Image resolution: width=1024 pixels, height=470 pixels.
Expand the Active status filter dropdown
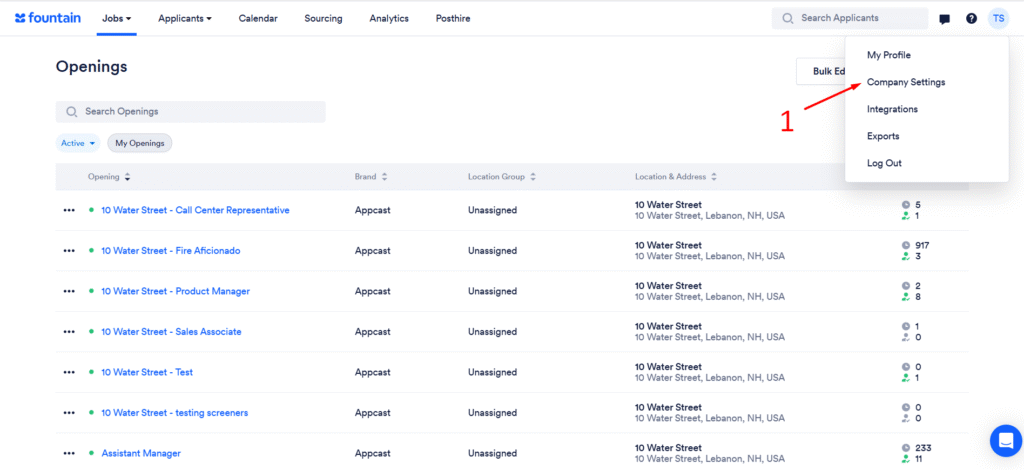[x=78, y=143]
